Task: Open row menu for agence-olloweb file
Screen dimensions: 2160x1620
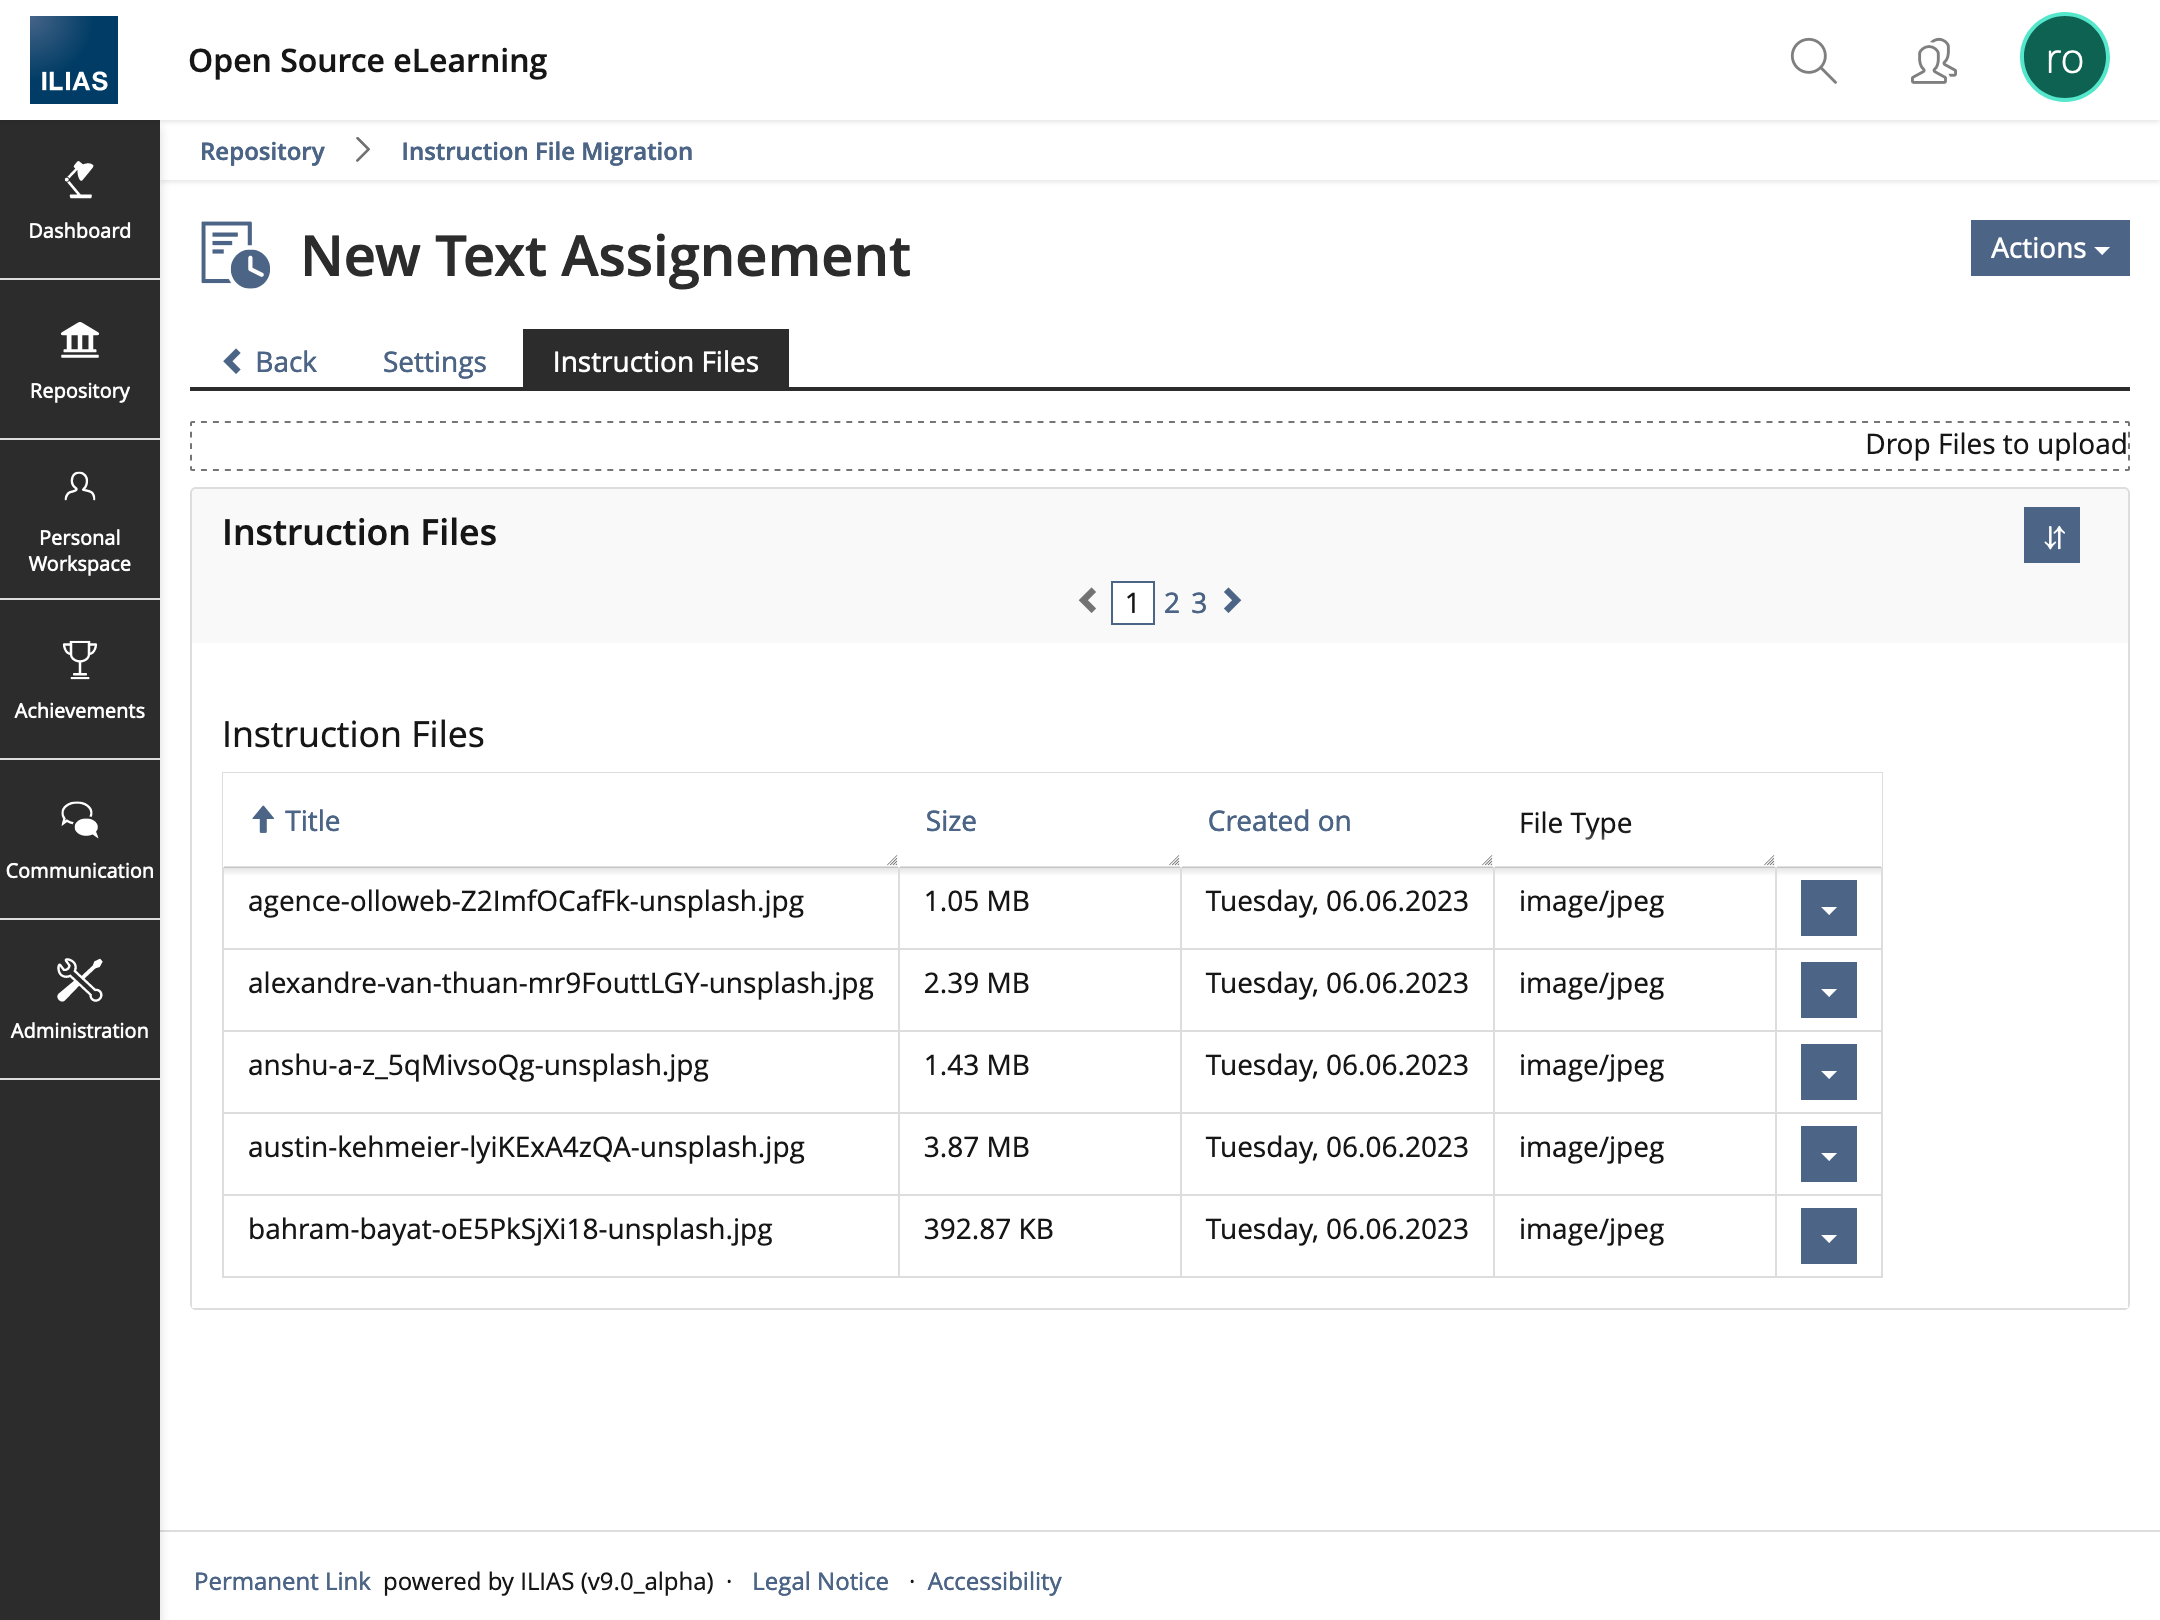Action: click(1828, 908)
